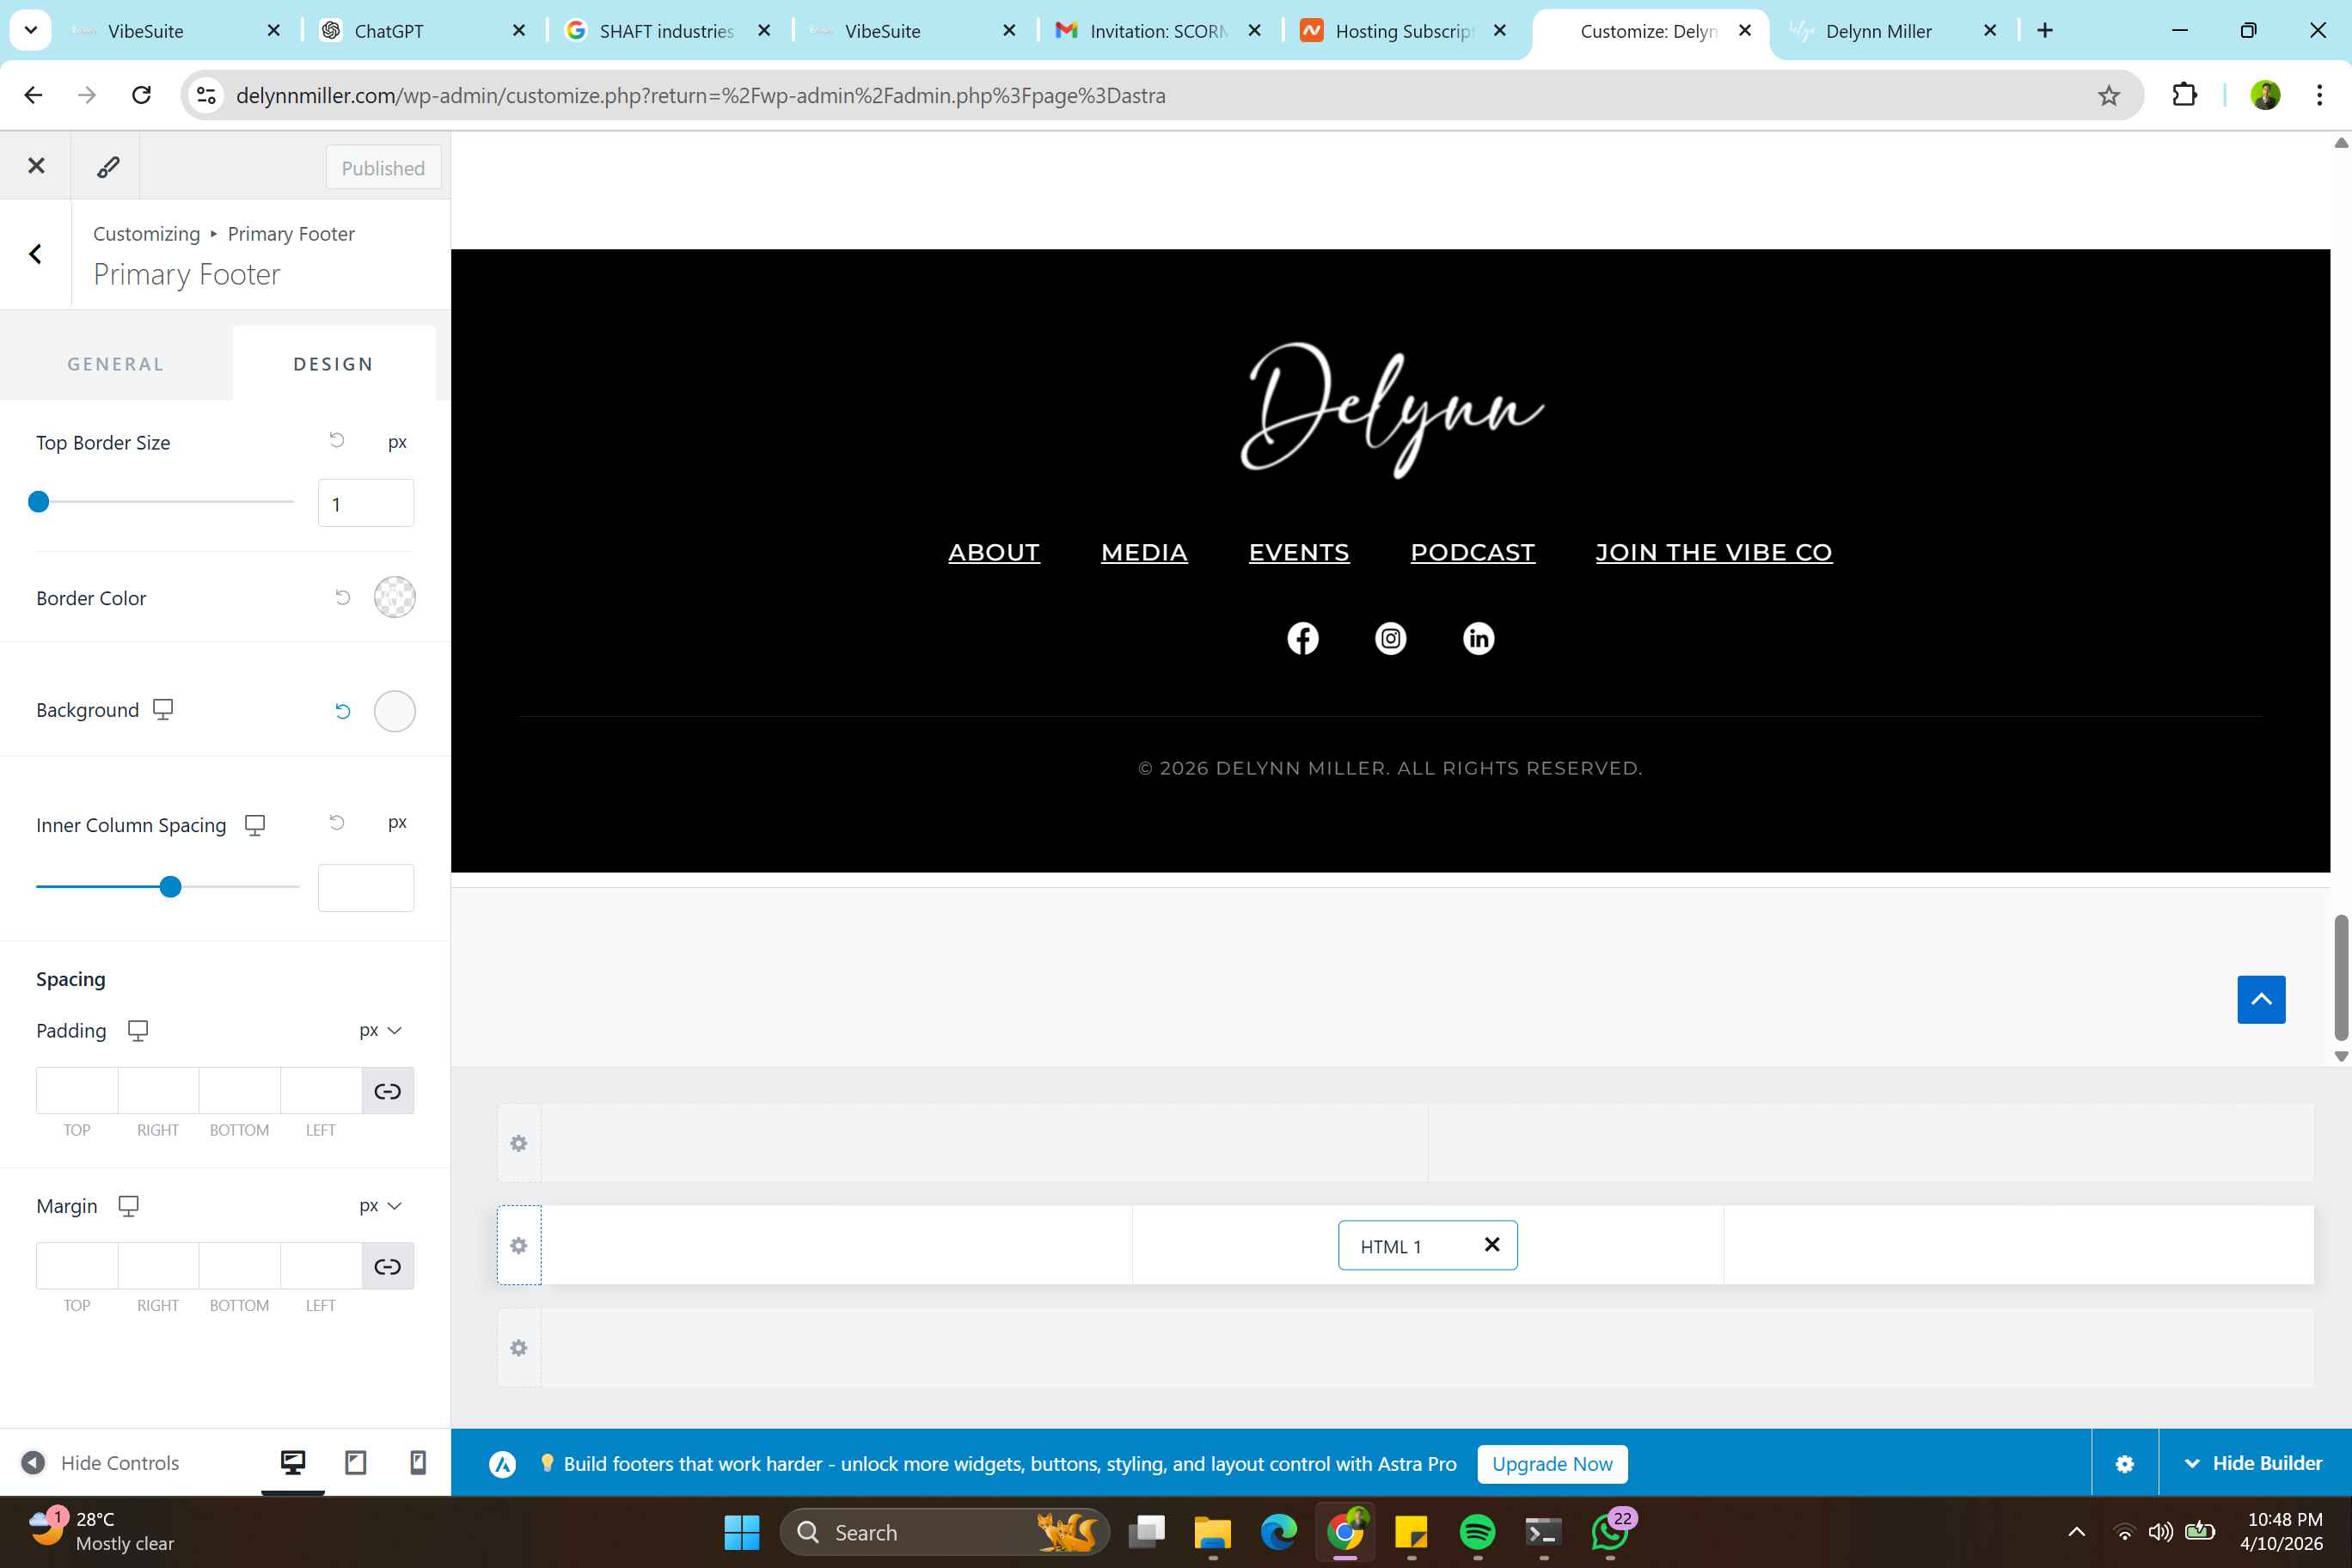The image size is (2352, 1568).
Task: Click the LinkedIn icon in footer preview
Action: [x=1478, y=638]
